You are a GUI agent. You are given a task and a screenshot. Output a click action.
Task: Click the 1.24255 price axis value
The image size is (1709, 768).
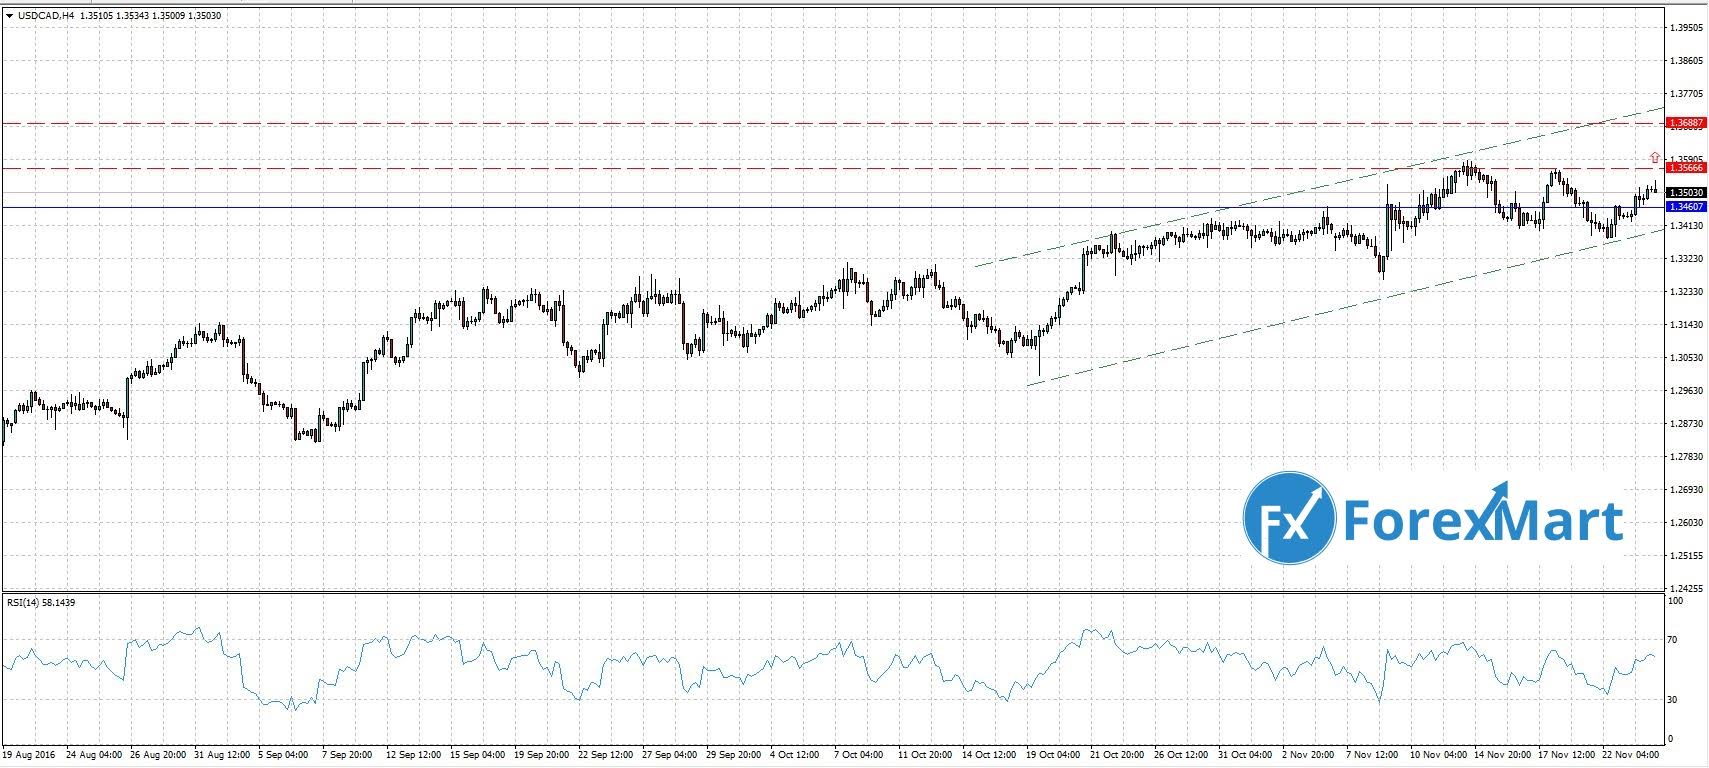pyautogui.click(x=1686, y=588)
